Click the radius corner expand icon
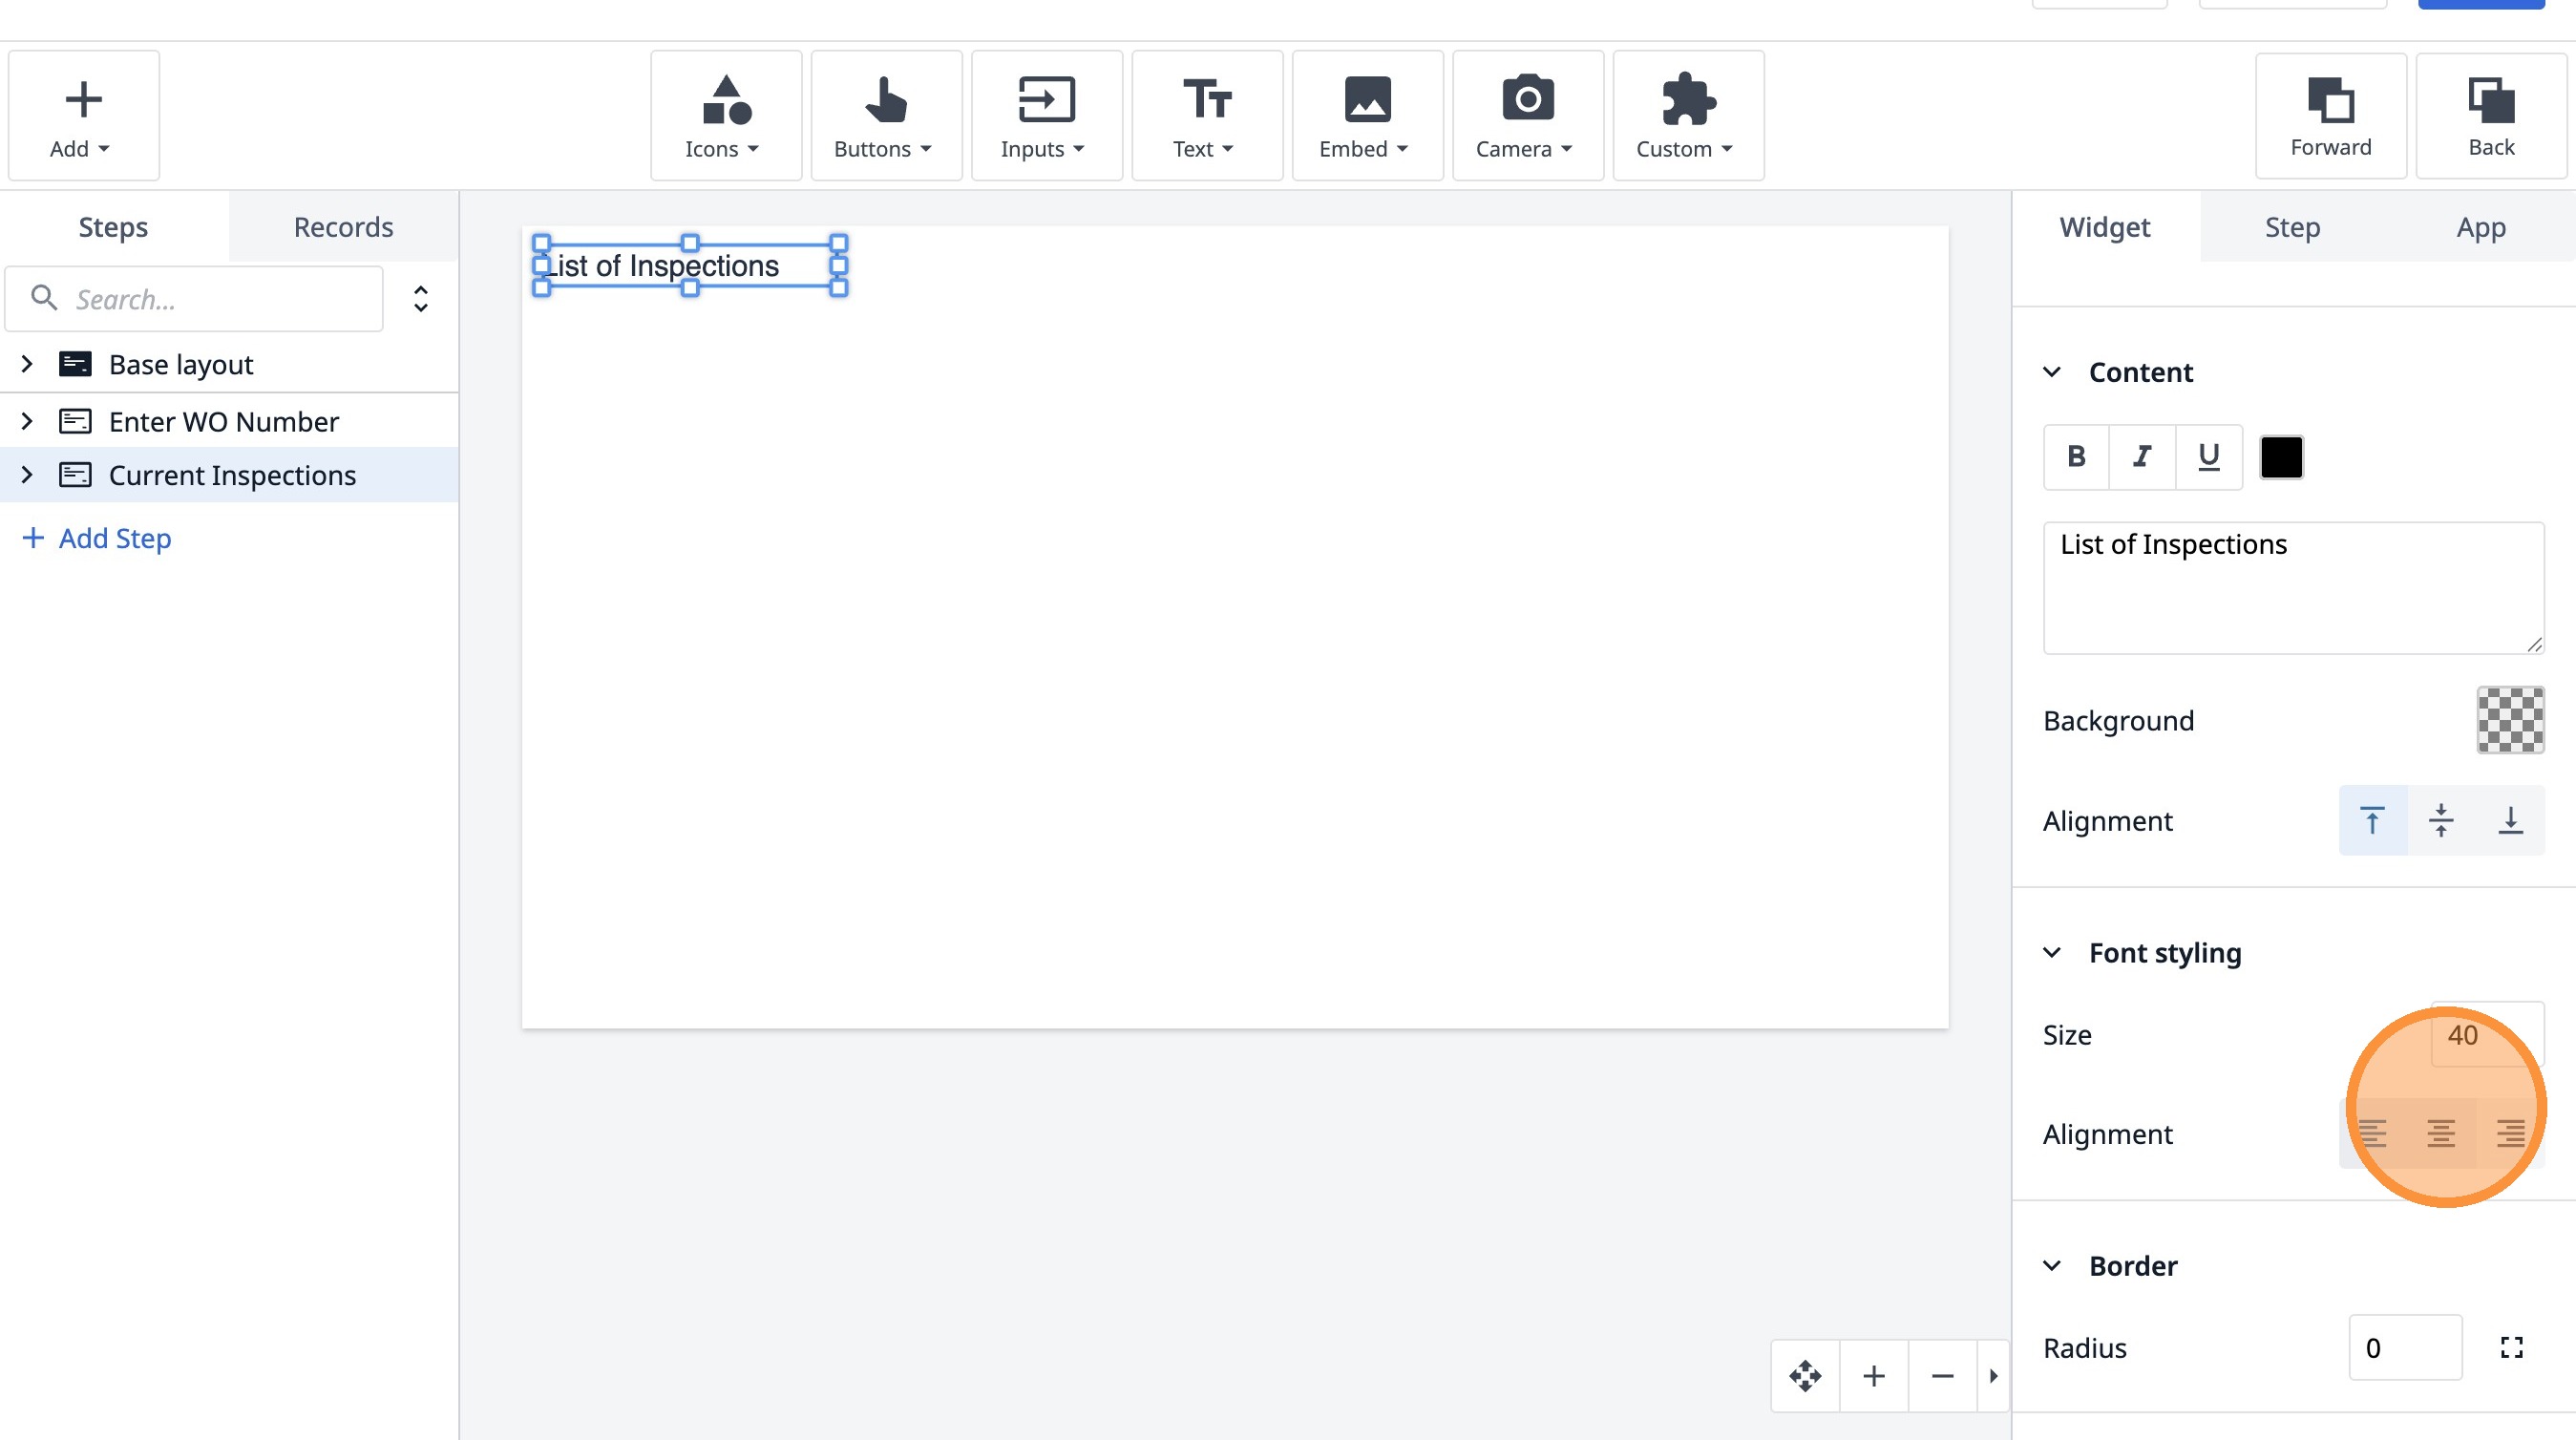The image size is (2576, 1440). coord(2511,1347)
